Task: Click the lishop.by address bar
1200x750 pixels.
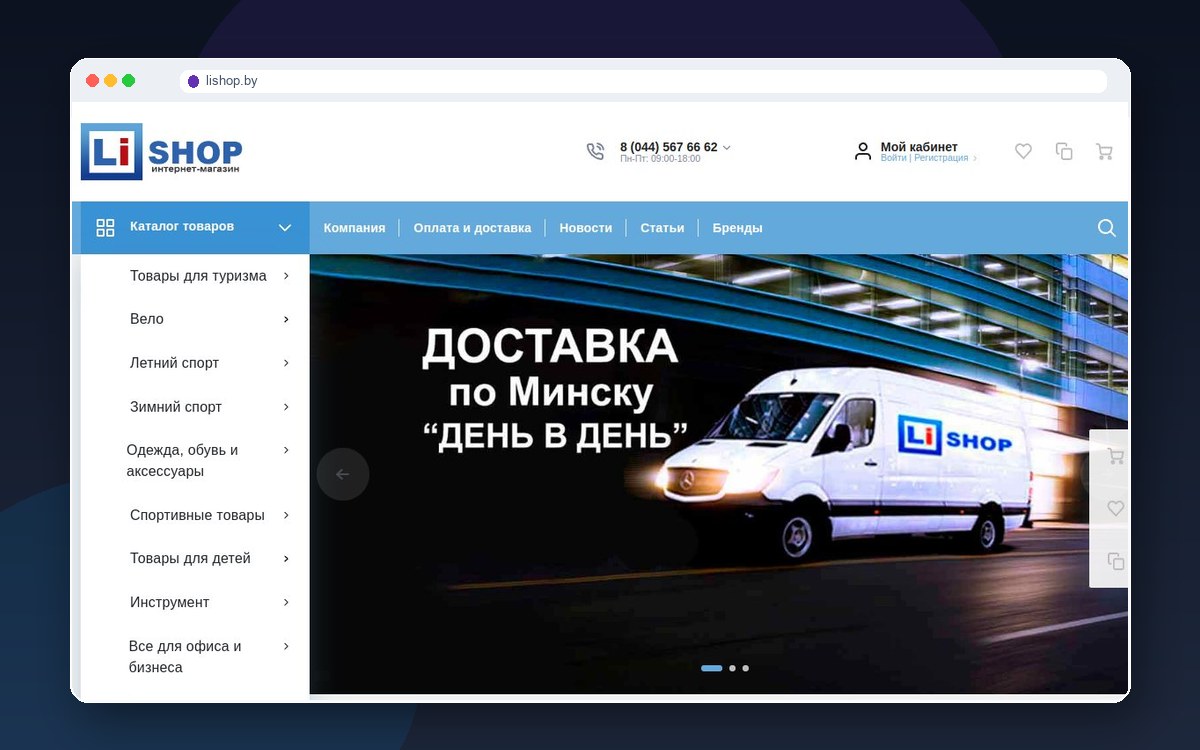Action: [x=643, y=81]
